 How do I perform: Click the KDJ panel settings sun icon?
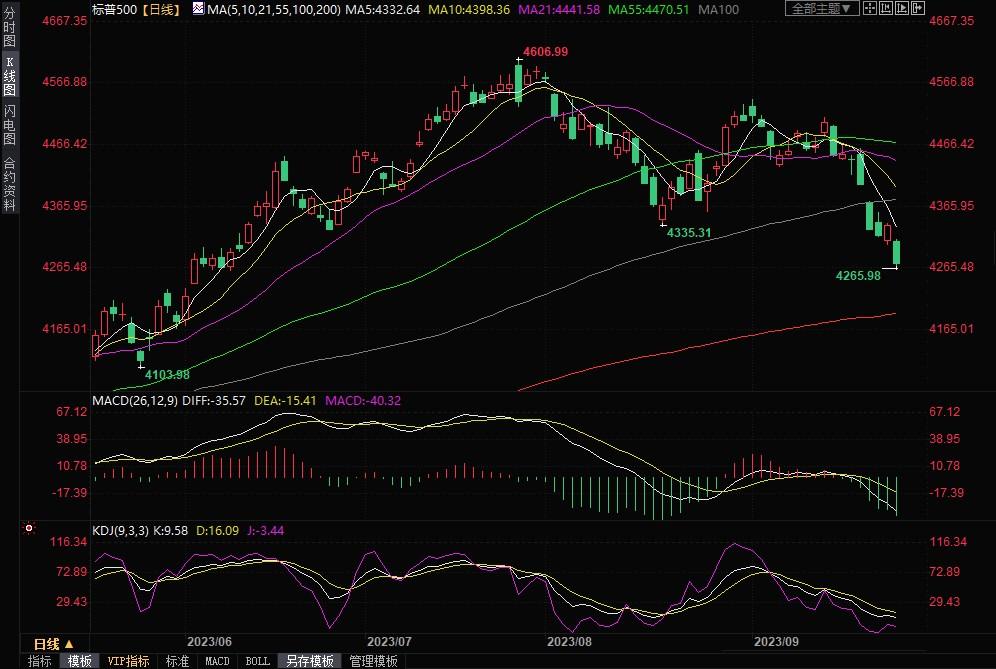pyautogui.click(x=29, y=528)
